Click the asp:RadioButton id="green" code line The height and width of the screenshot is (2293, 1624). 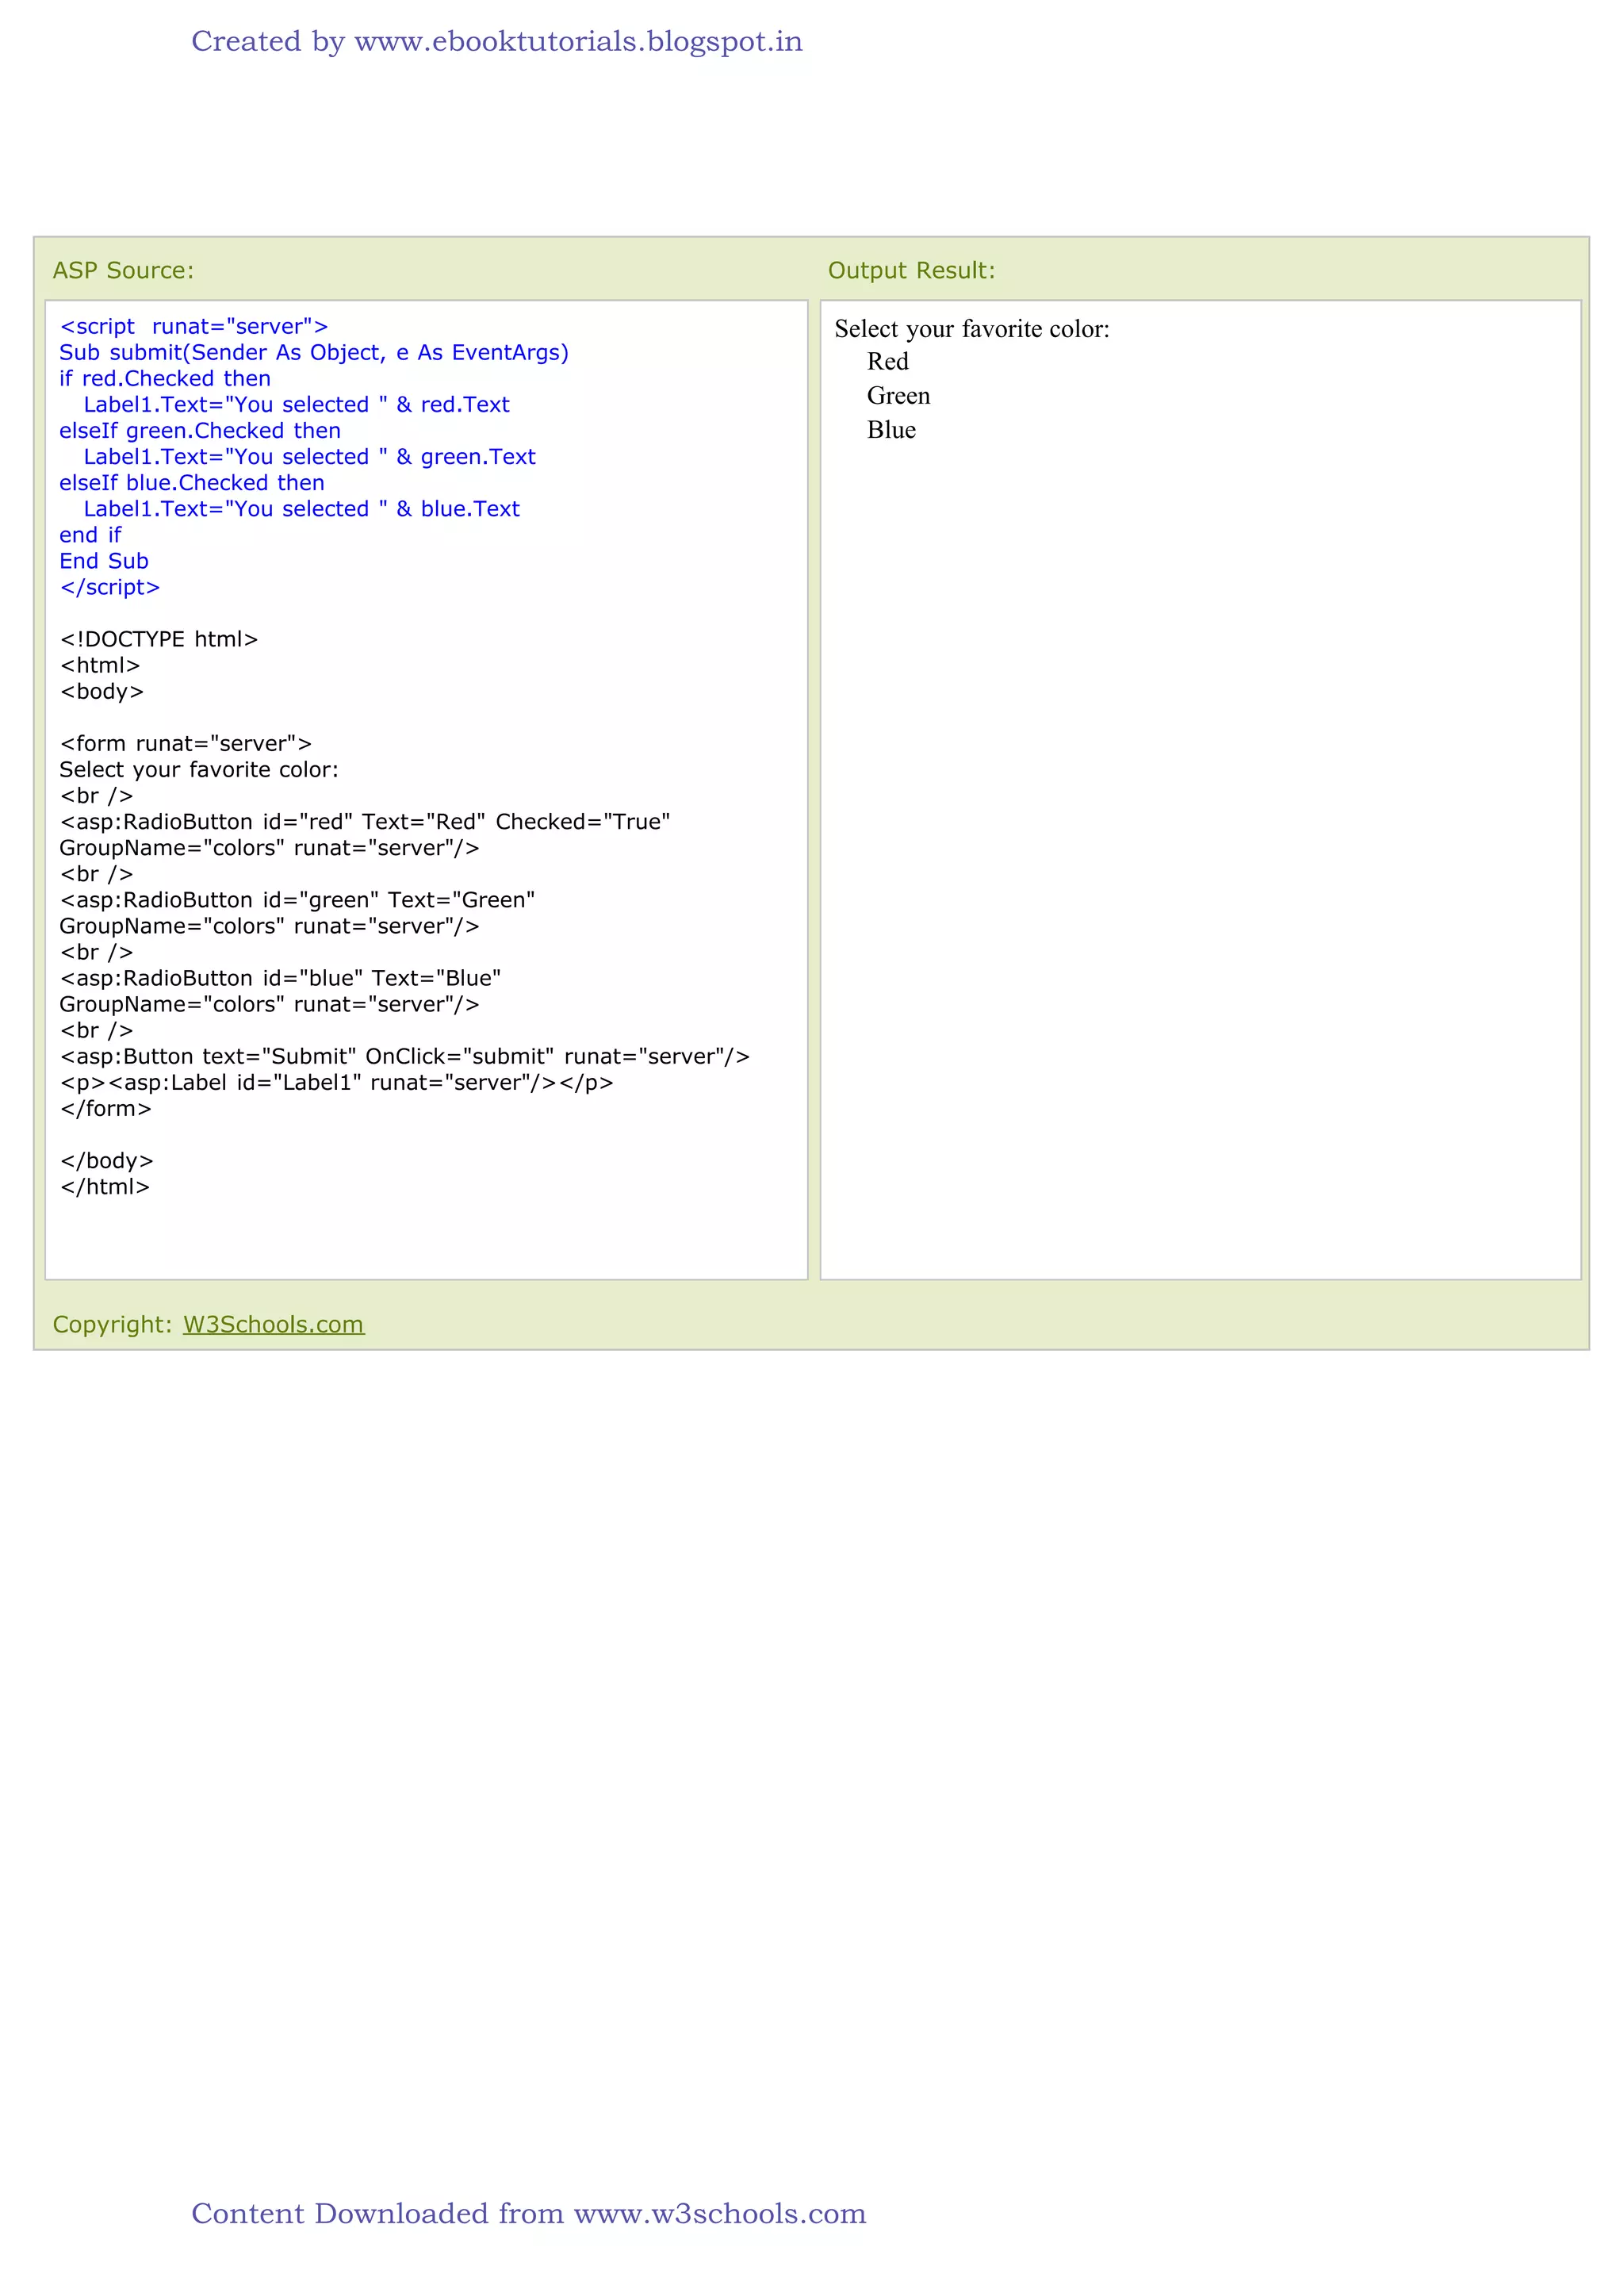coord(297,900)
